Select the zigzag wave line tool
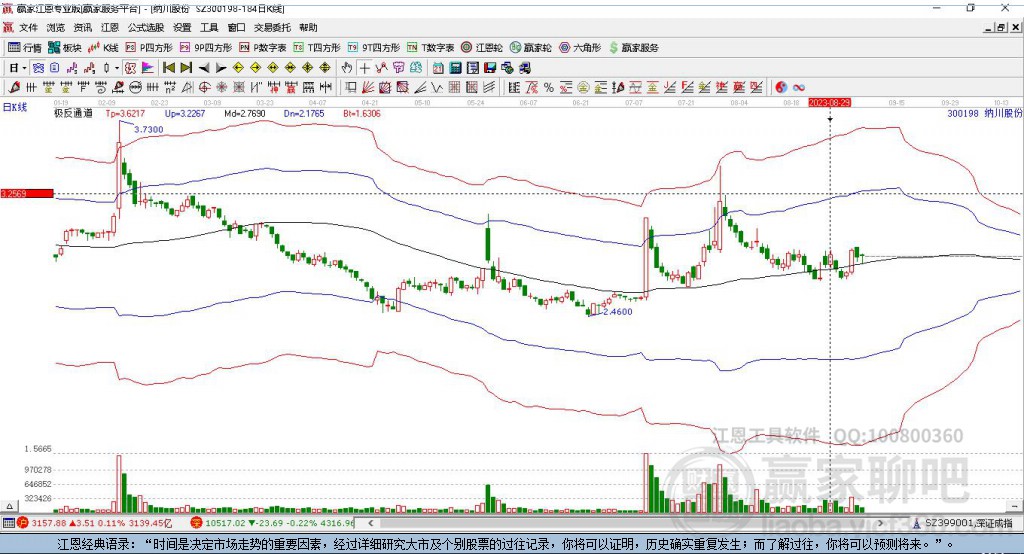This screenshot has height=554, width=1024. (438, 88)
